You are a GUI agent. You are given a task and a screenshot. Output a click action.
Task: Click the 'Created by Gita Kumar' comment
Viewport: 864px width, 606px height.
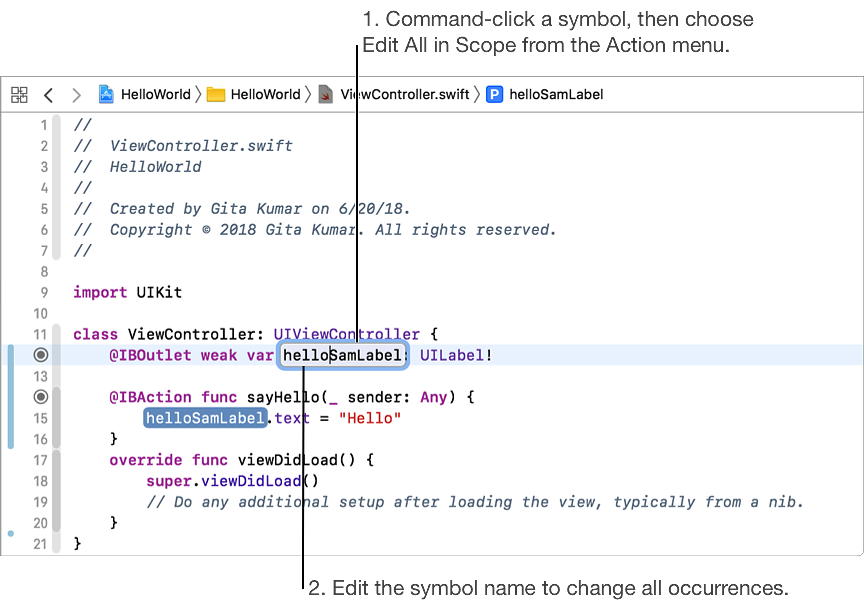[x=242, y=209]
